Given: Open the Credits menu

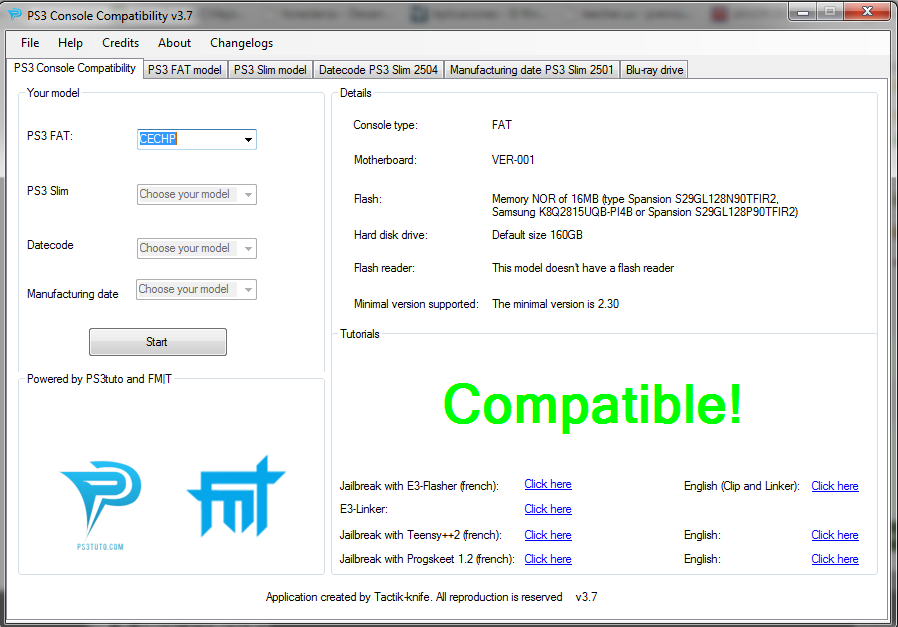Looking at the screenshot, I should (x=120, y=43).
